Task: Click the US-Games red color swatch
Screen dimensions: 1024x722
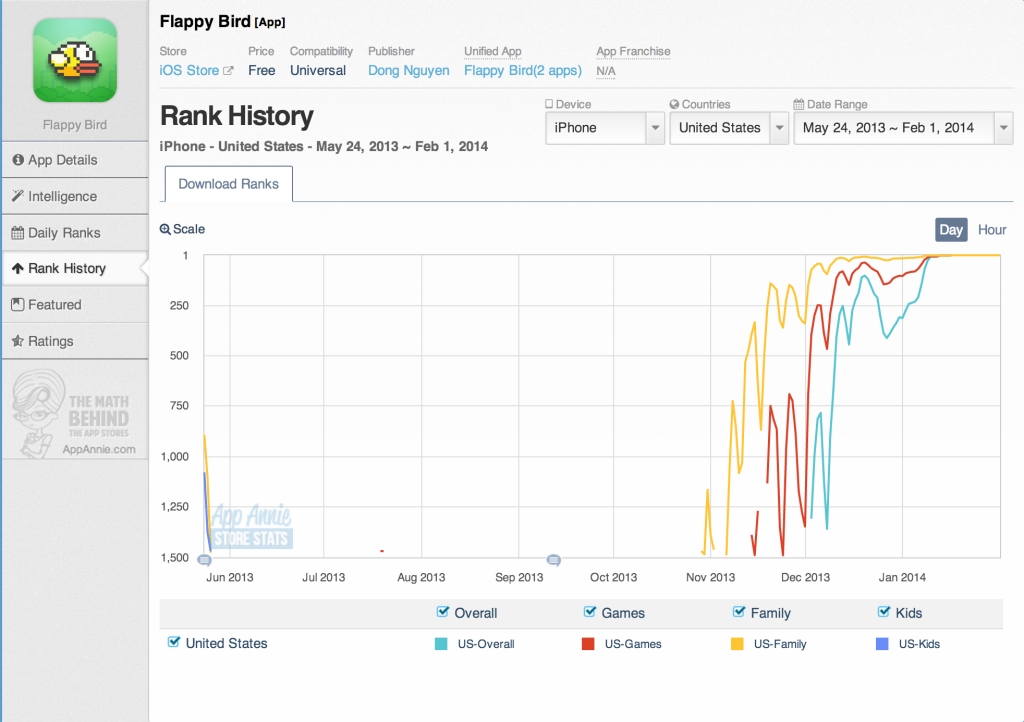Action: coord(588,644)
